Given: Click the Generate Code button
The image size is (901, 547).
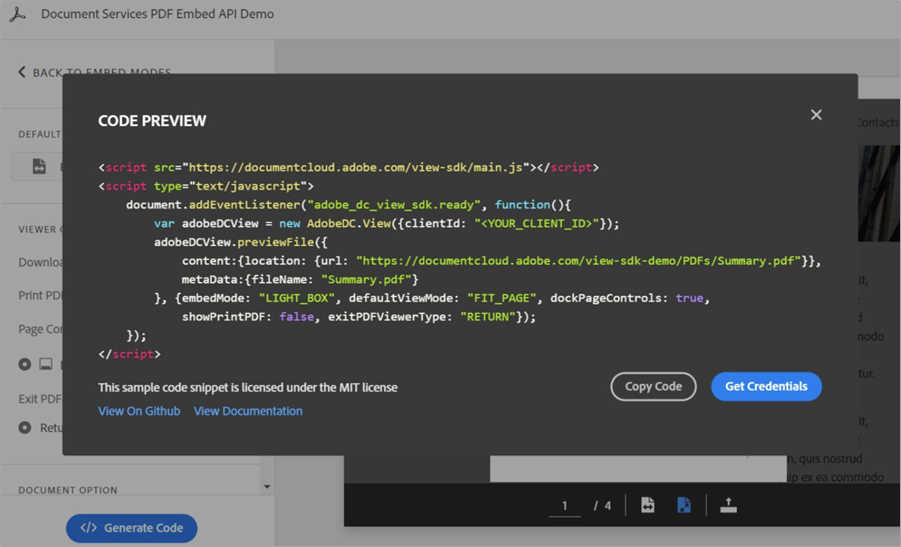Looking at the screenshot, I should 132,528.
